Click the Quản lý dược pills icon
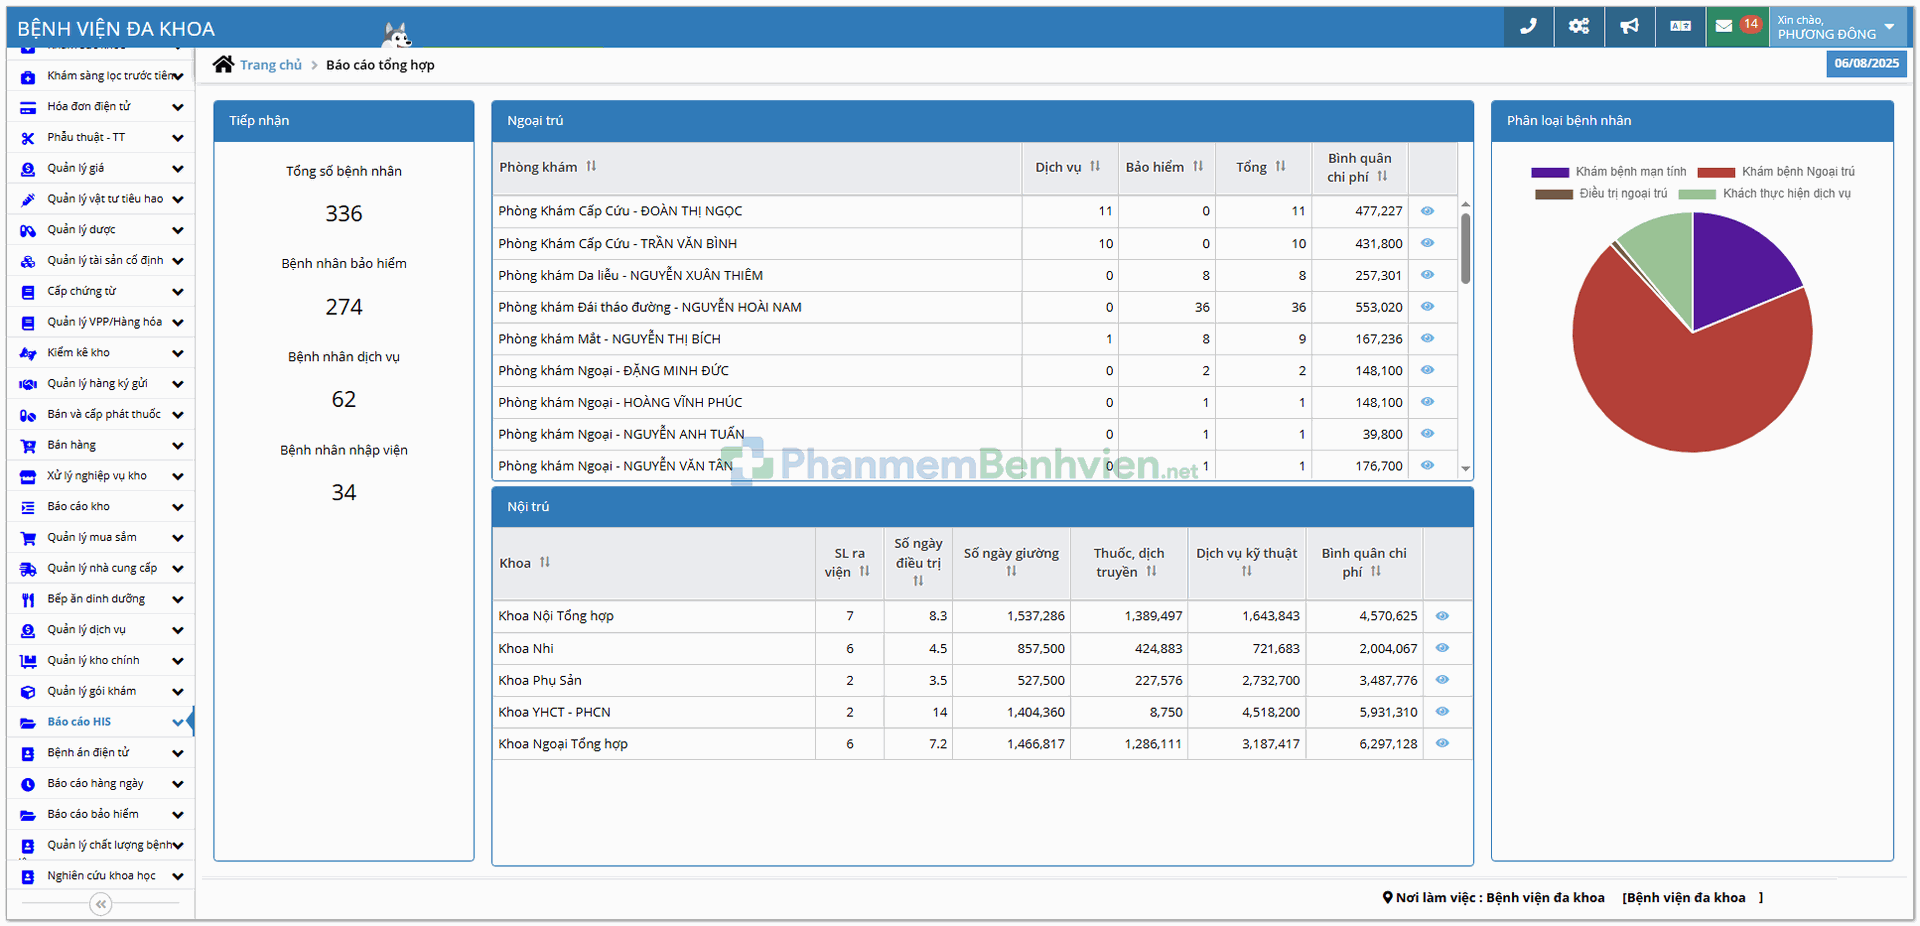1920x926 pixels. 28,230
